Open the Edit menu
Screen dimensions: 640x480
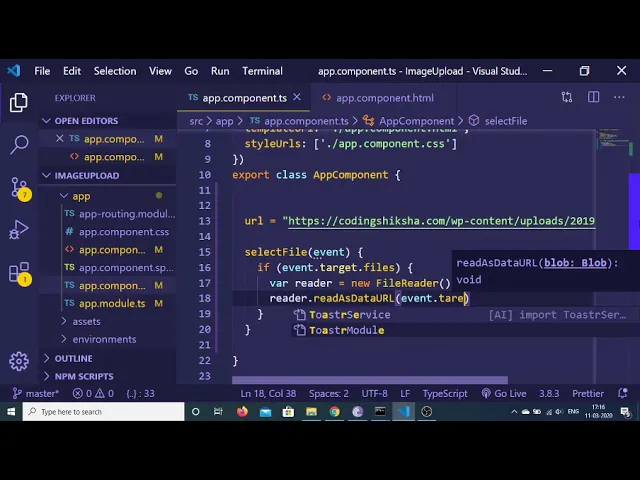click(72, 71)
